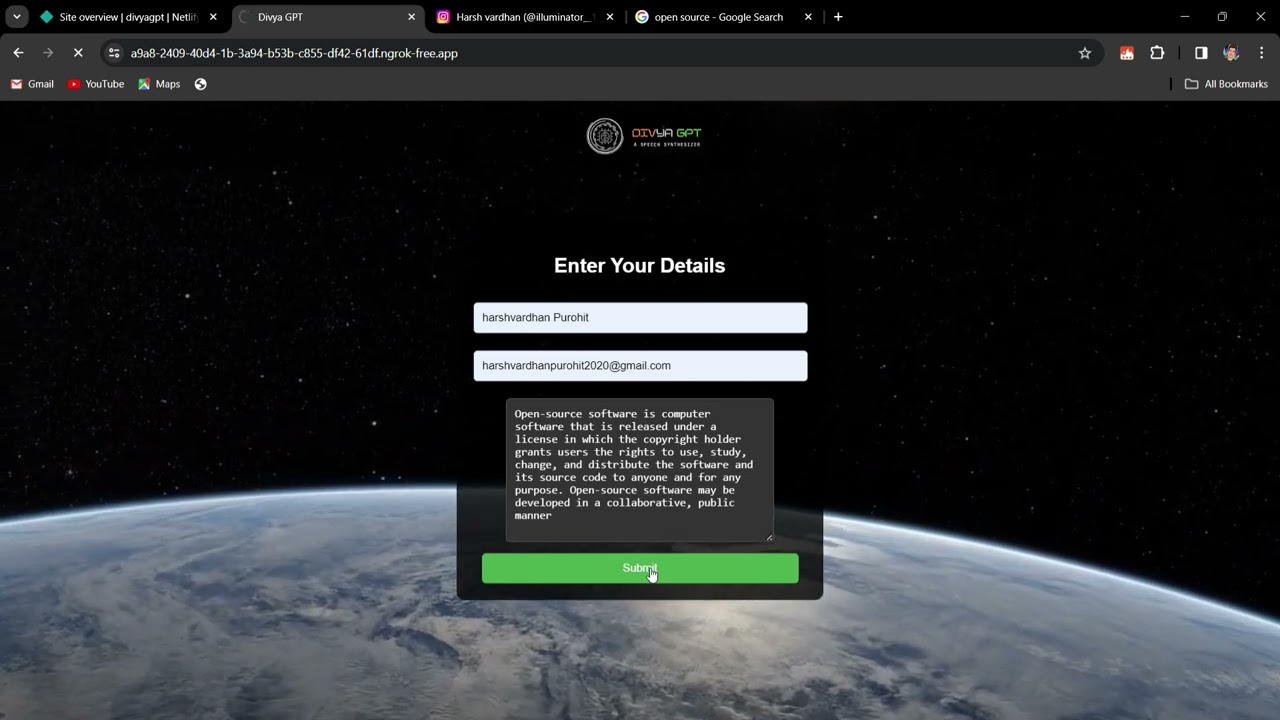The height and width of the screenshot is (720, 1280).
Task: Open the Chrome three-dot menu
Action: [1262, 53]
